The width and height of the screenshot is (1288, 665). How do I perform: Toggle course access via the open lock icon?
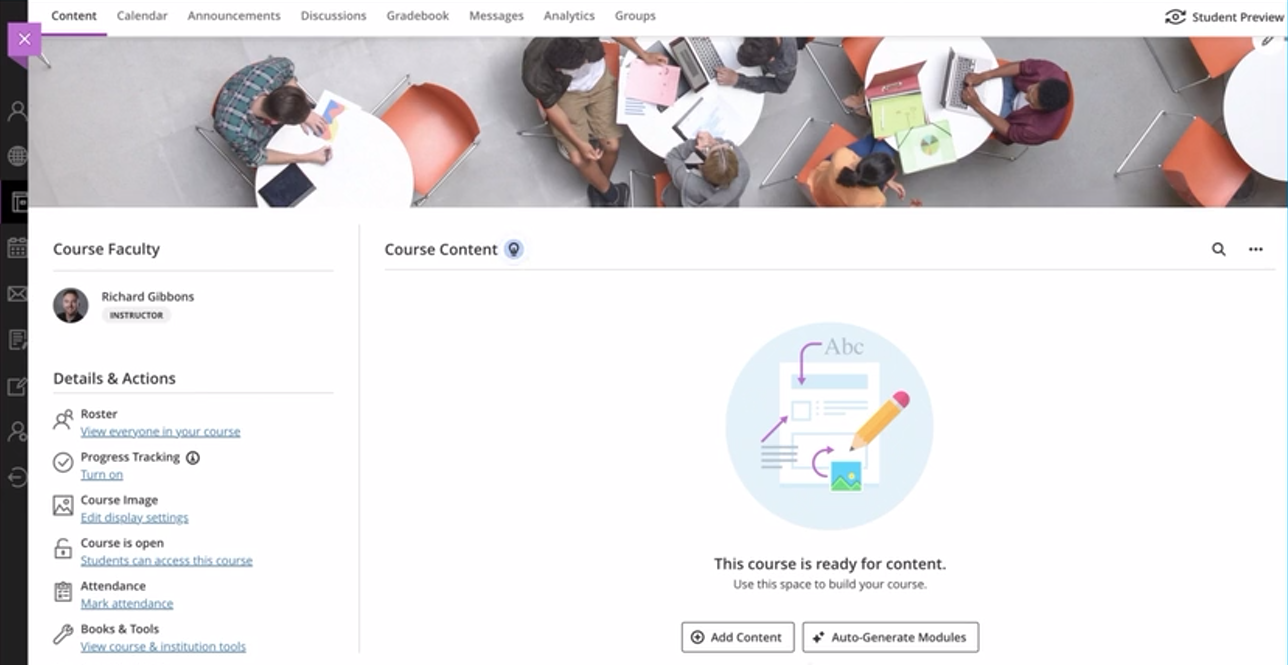click(x=63, y=549)
